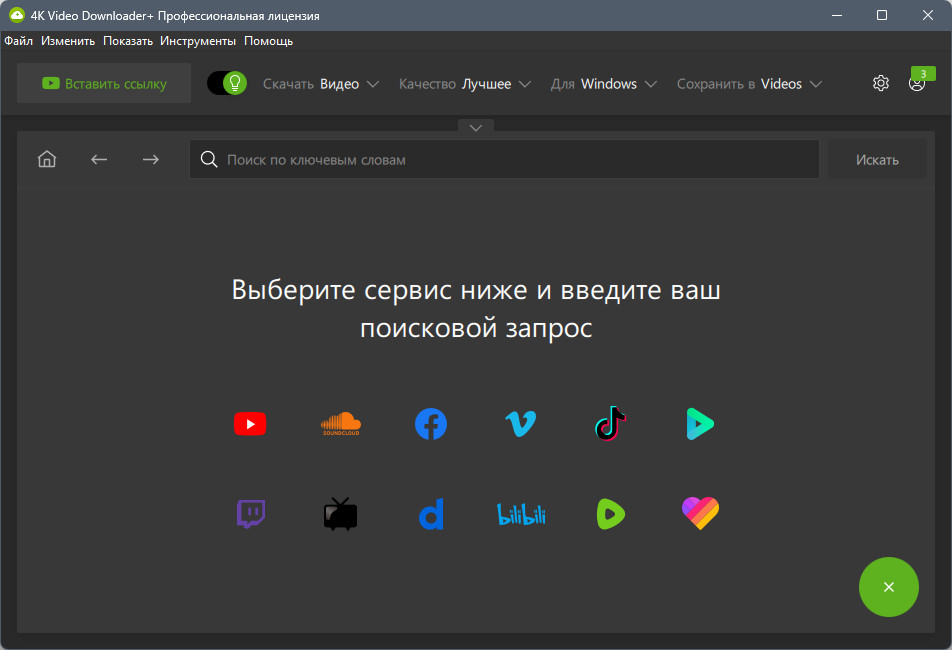Choose the Likee heart icon

coord(700,514)
